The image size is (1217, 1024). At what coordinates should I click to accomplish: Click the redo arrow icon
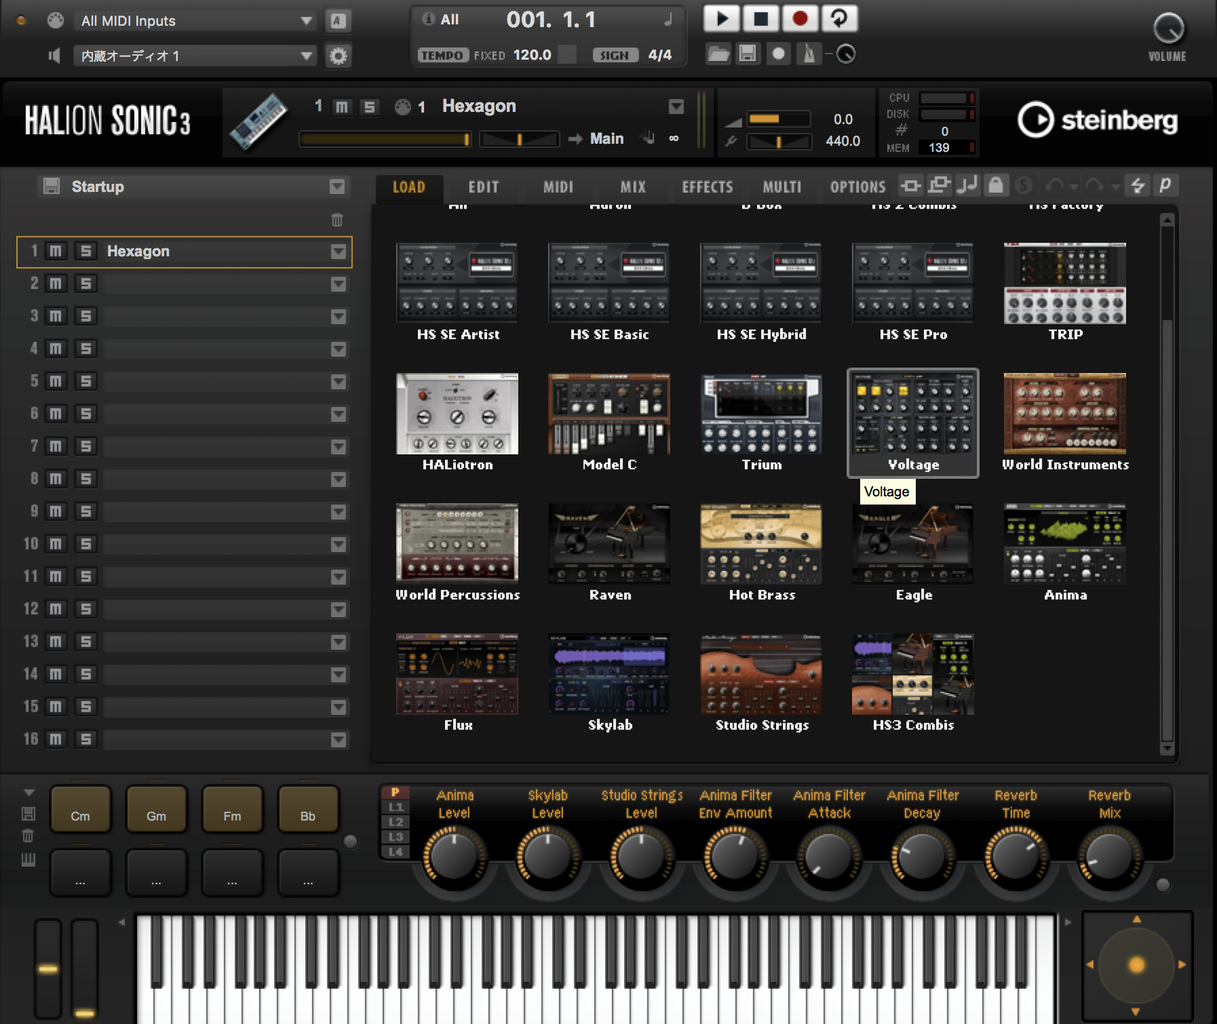[1094, 186]
